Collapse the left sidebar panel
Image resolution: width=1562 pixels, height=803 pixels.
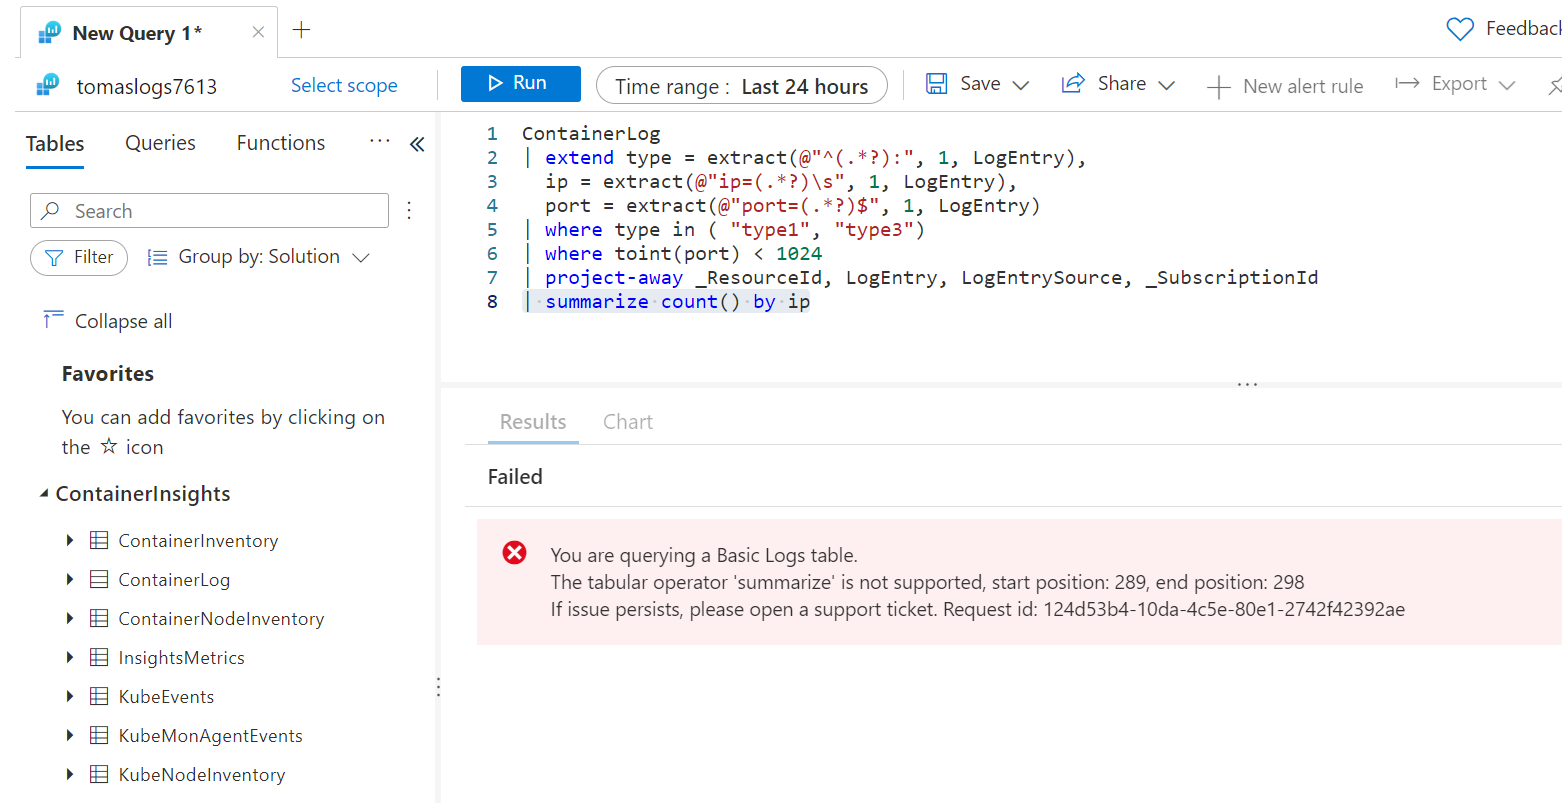coord(417,144)
